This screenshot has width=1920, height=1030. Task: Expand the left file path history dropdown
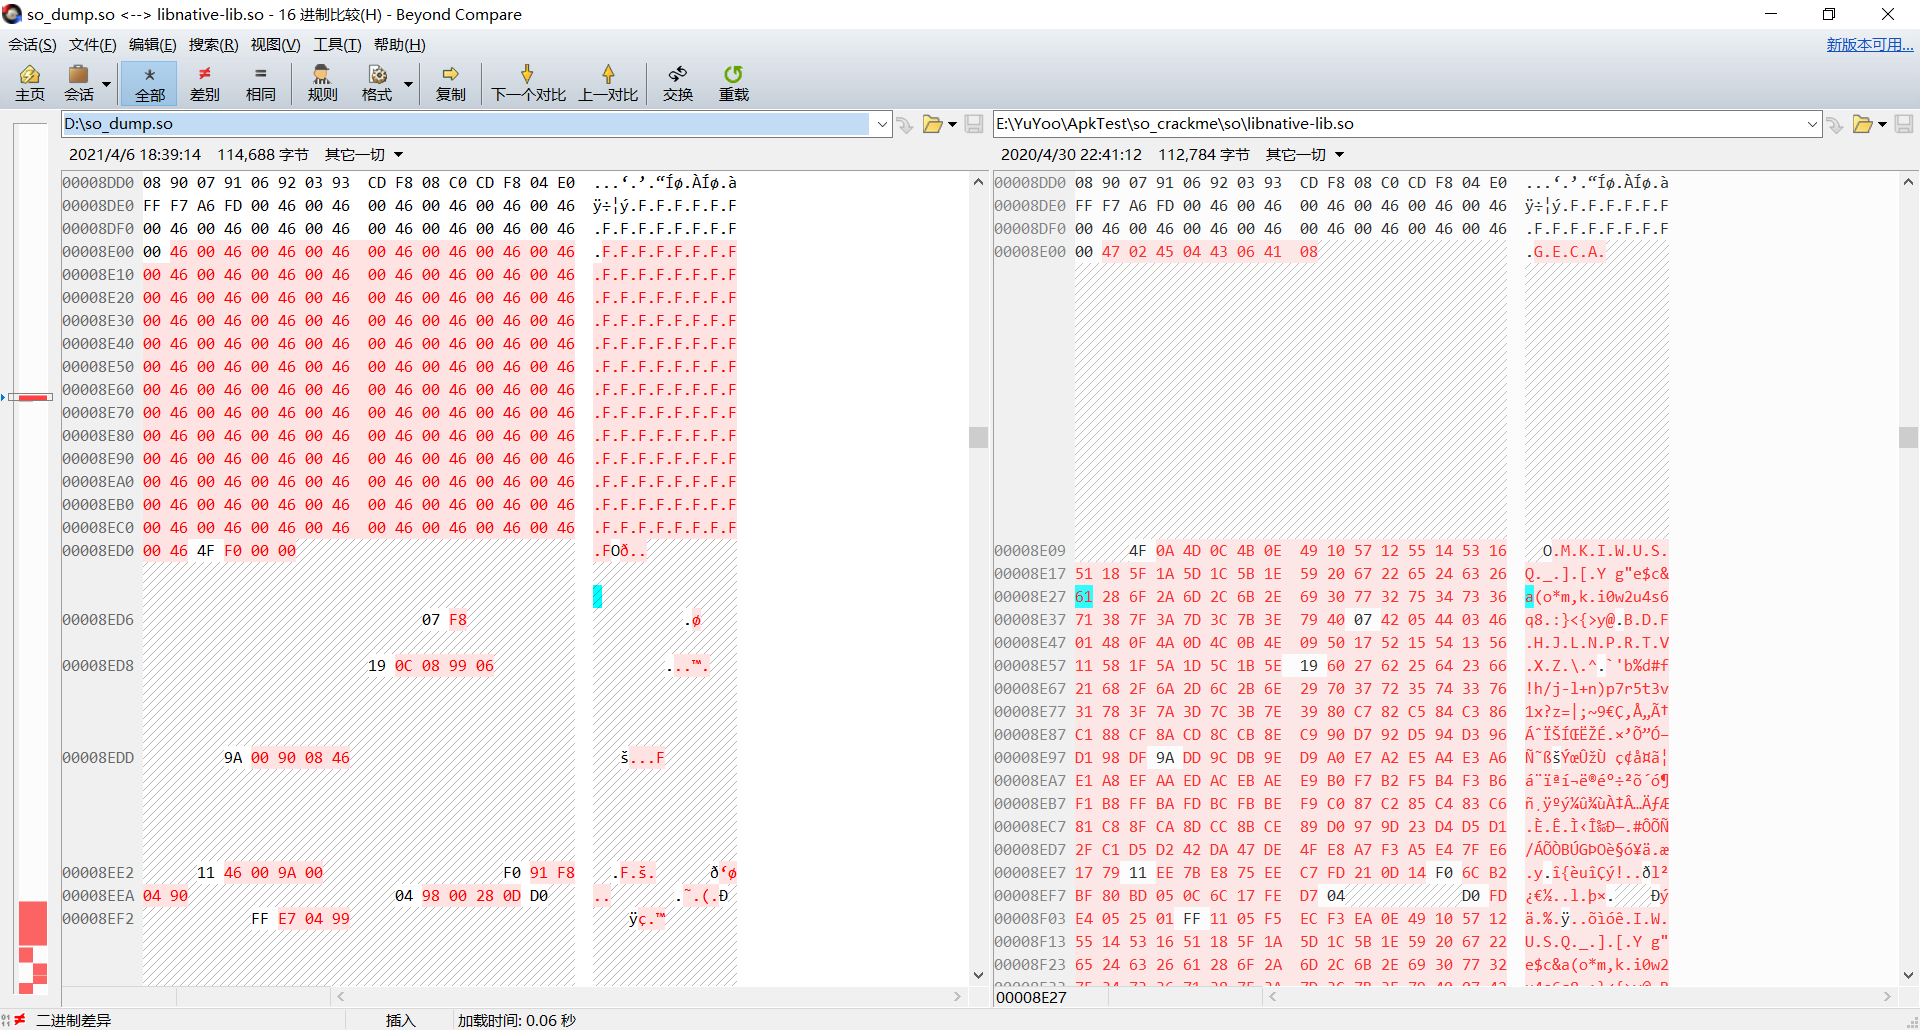pyautogui.click(x=882, y=124)
